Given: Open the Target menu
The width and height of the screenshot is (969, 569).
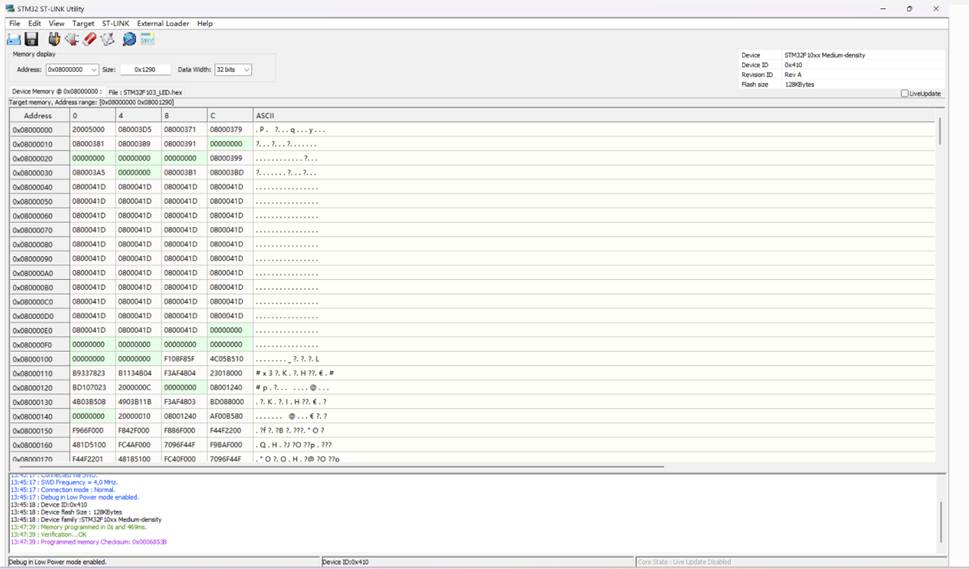Looking at the screenshot, I should click(x=83, y=23).
